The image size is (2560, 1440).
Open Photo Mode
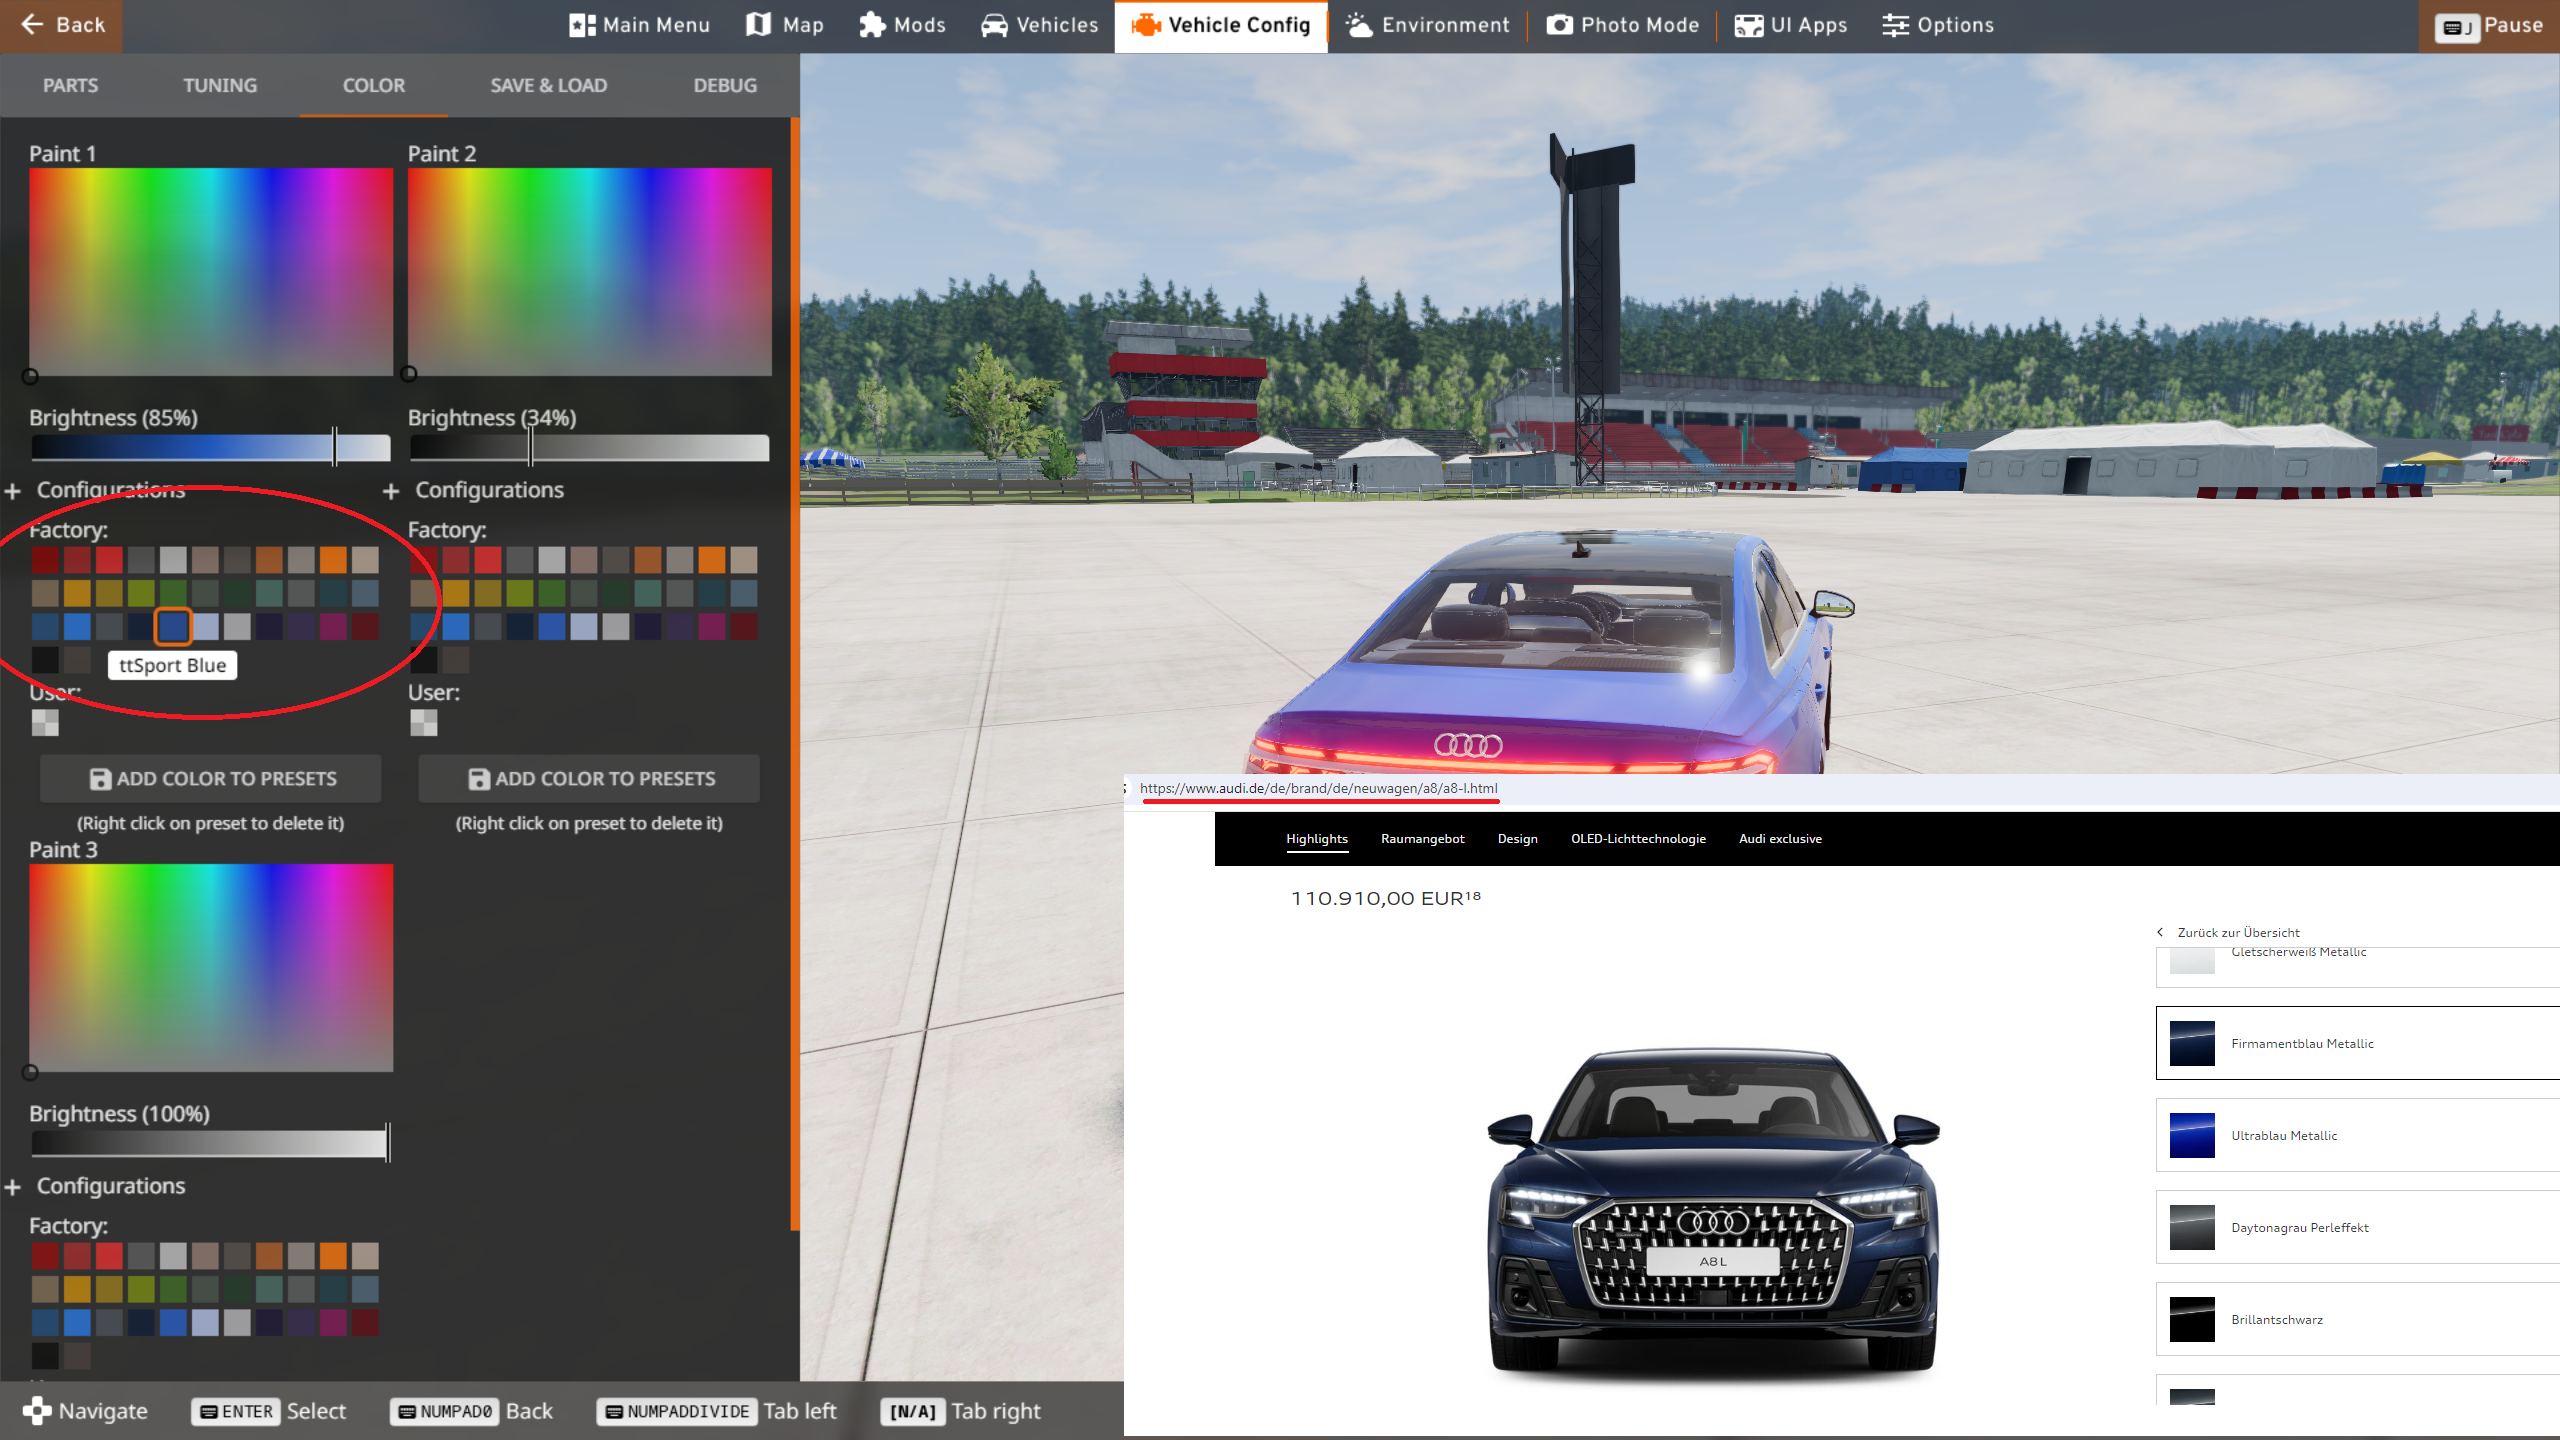pyautogui.click(x=1622, y=25)
